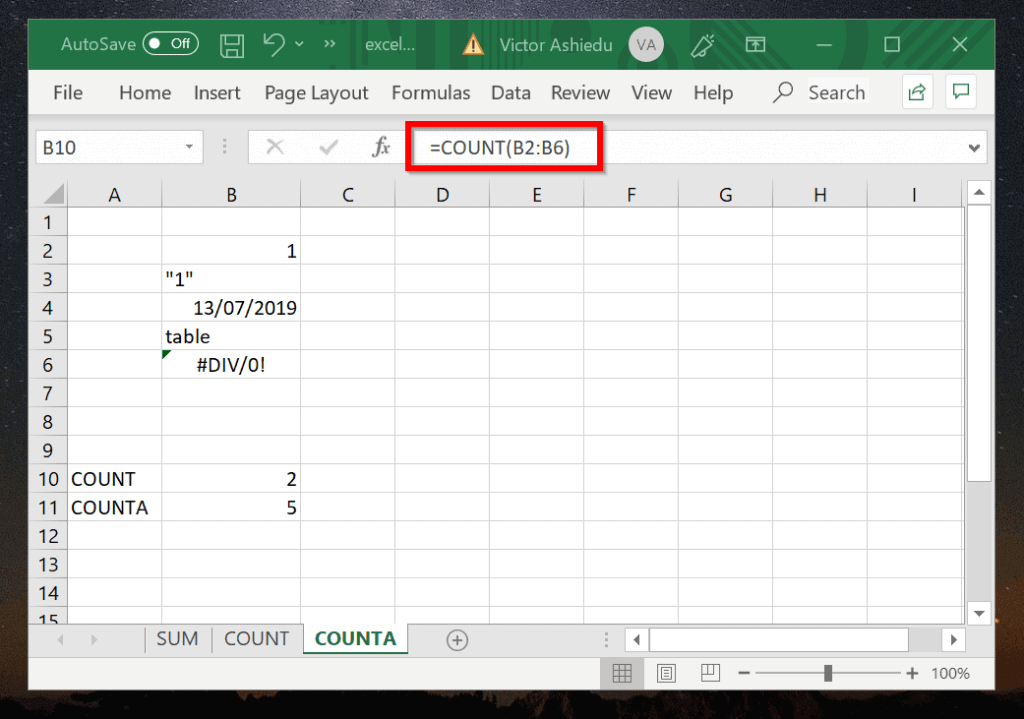Open the View tab
This screenshot has width=1024, height=719.
(651, 93)
